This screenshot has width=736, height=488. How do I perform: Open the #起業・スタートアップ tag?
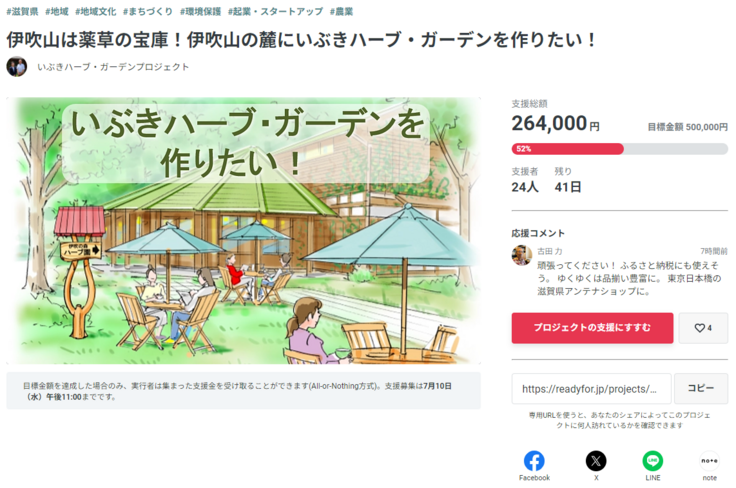pyautogui.click(x=275, y=12)
